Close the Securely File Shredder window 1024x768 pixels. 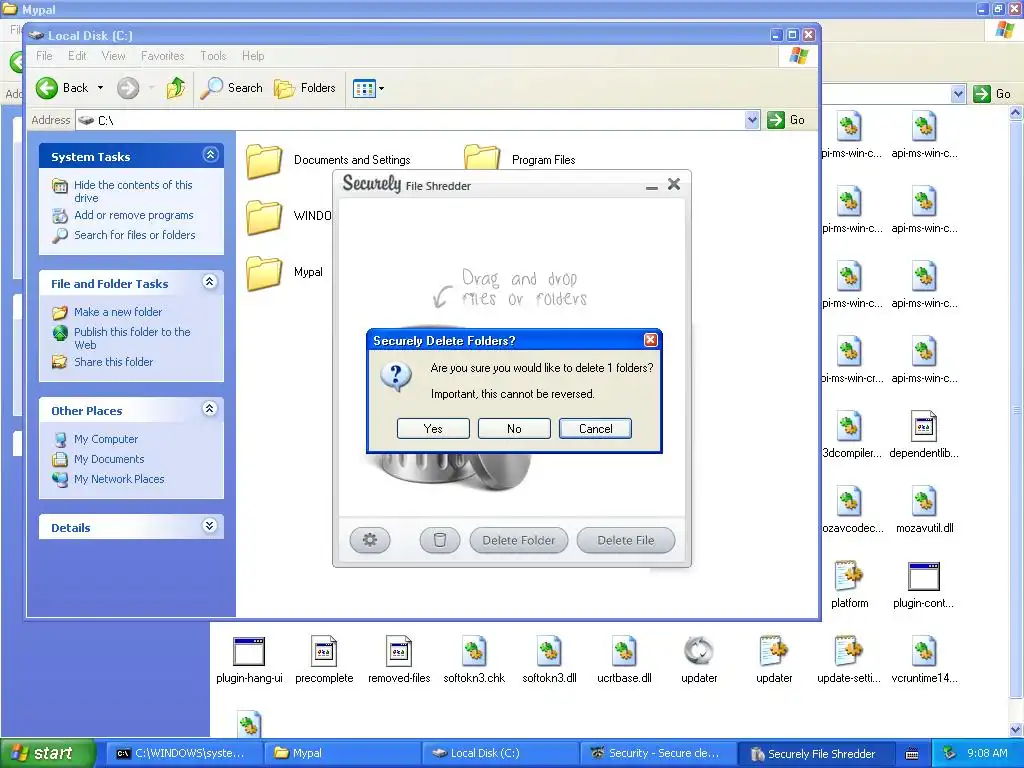tap(674, 184)
